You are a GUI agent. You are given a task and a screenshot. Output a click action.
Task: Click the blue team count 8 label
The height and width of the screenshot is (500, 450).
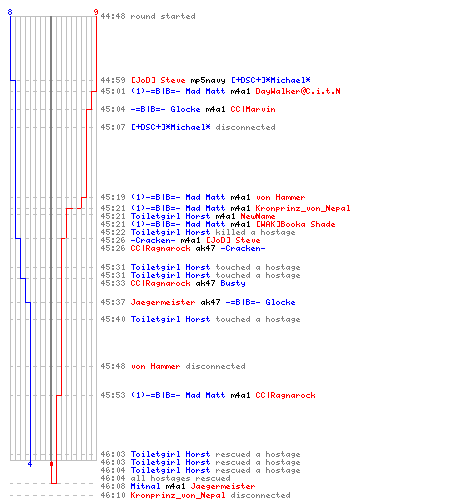click(x=10, y=12)
